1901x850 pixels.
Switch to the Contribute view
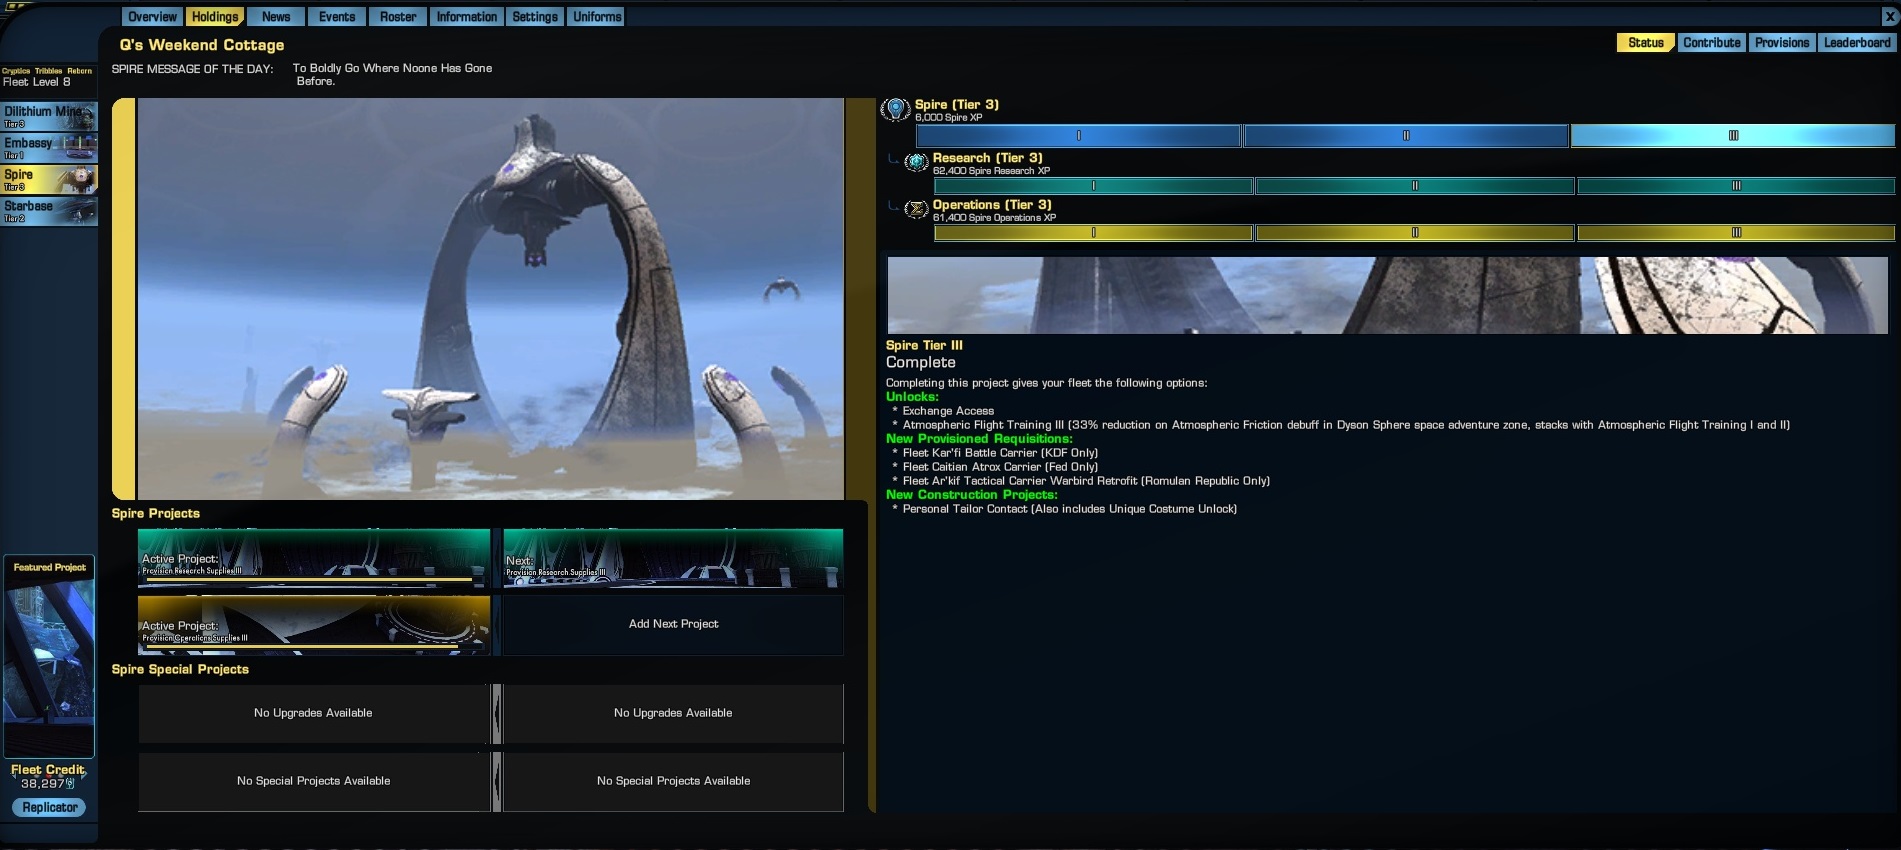[x=1711, y=43]
